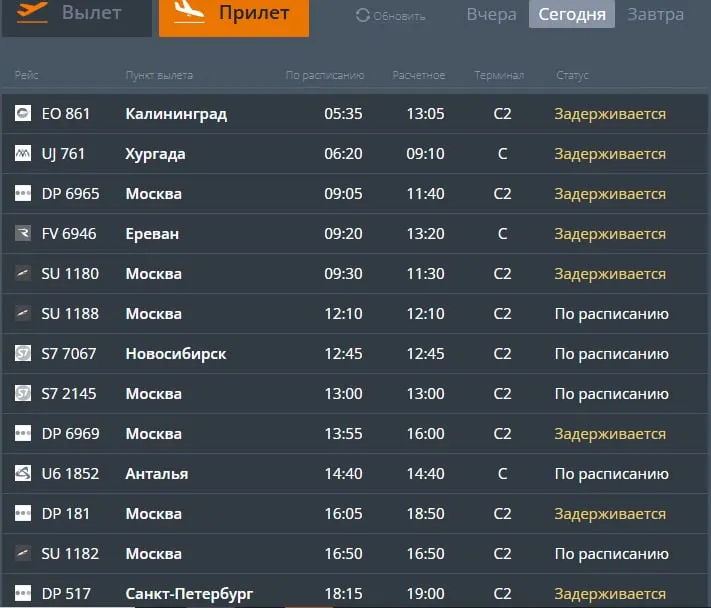This screenshot has width=711, height=608.
Task: Switch to the Вылет departures tab
Action: 77,17
